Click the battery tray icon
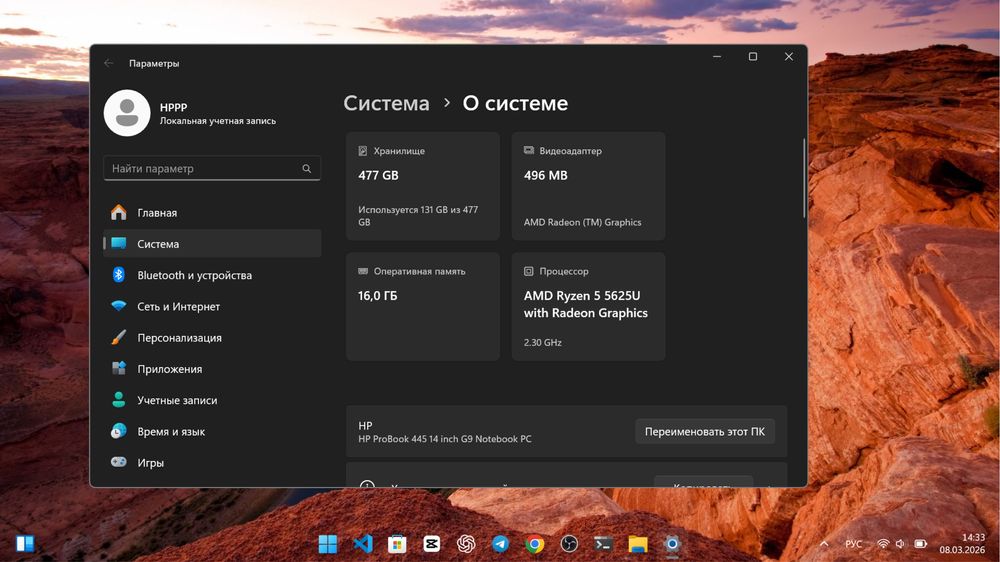1000x562 pixels. point(920,544)
